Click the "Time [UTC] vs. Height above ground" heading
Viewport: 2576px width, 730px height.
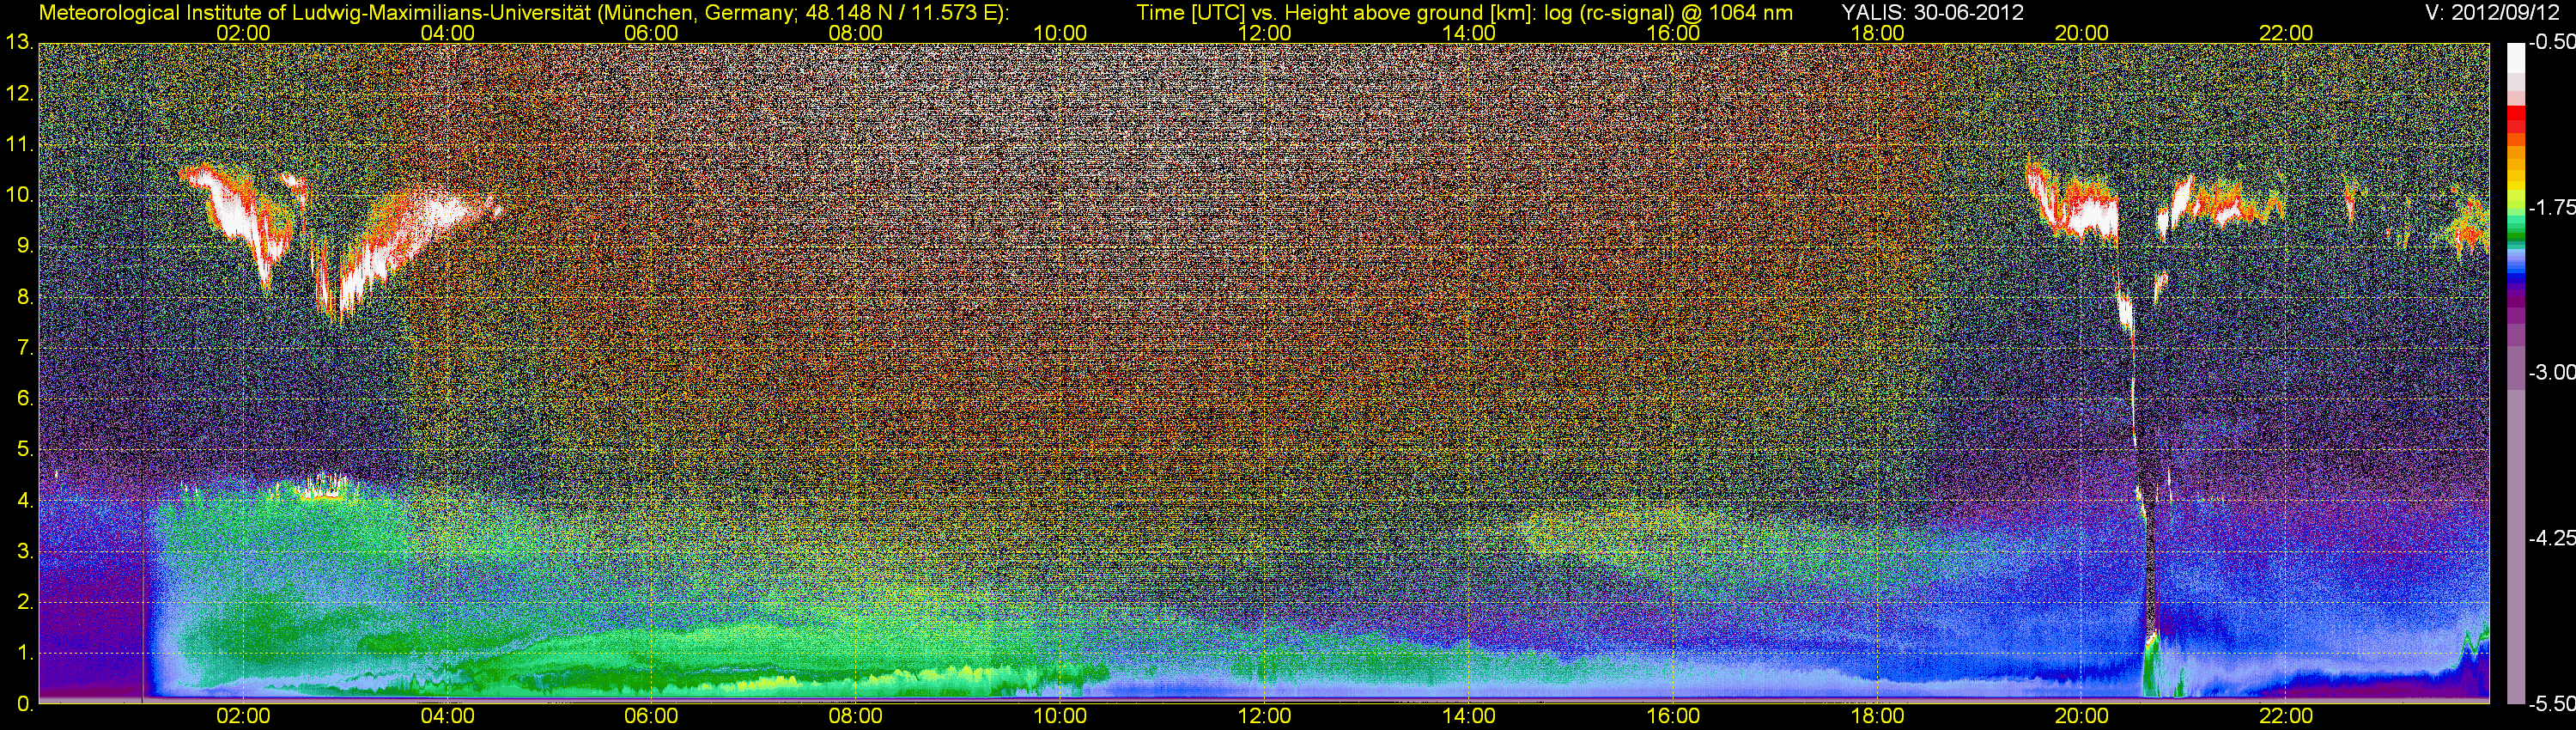click(x=1464, y=13)
